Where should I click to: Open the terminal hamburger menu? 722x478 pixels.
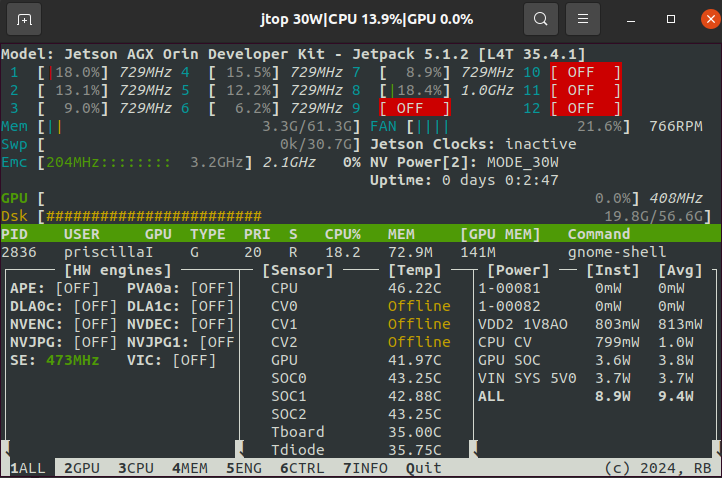pyautogui.click(x=582, y=19)
